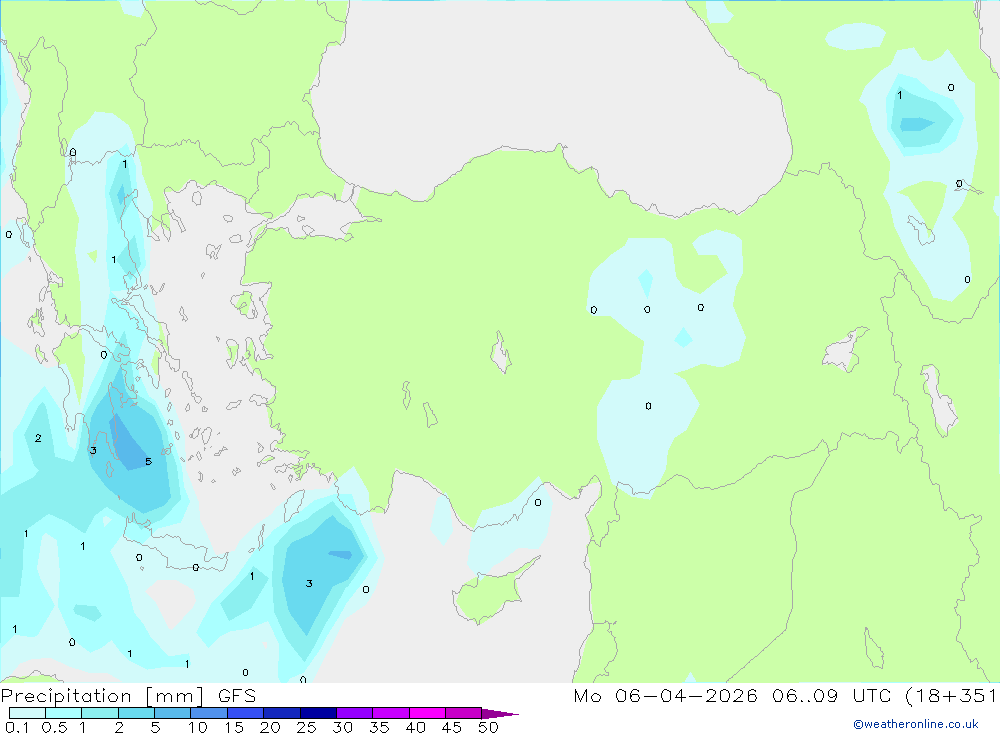Image resolution: width=1000 pixels, height=733 pixels.
Task: Pick the 10–15 mm legend color swatch
Action: 209,713
